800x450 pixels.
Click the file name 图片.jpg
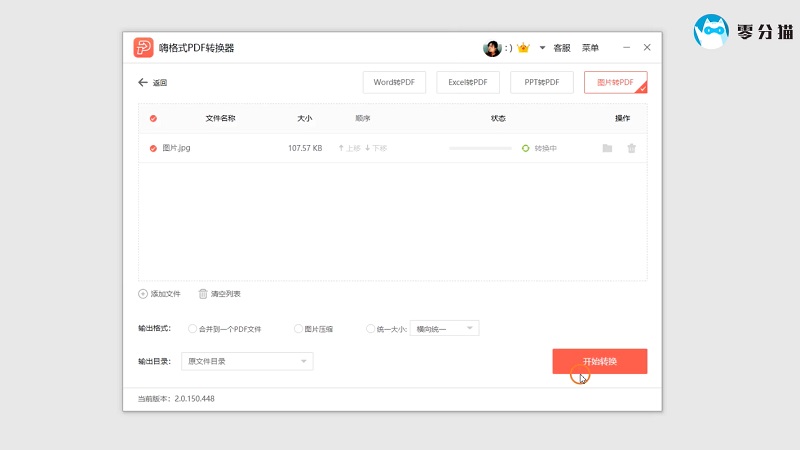pyautogui.click(x=177, y=148)
